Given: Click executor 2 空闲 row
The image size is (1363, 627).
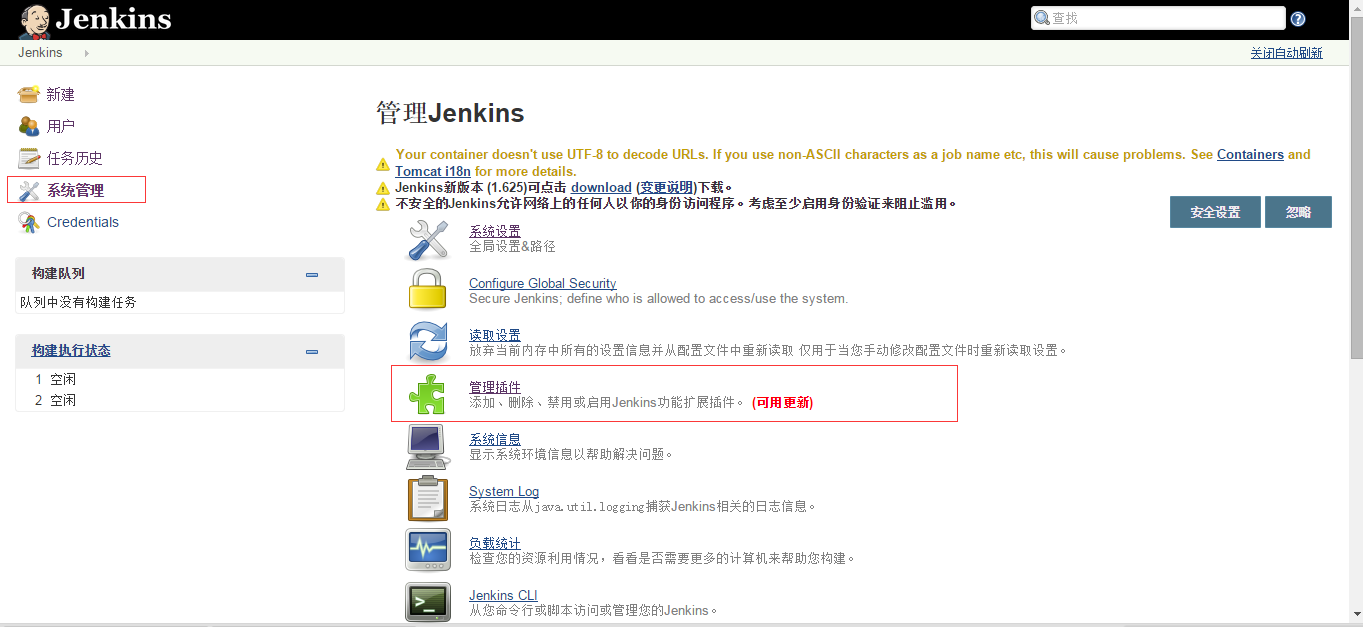Looking at the screenshot, I should [x=180, y=400].
